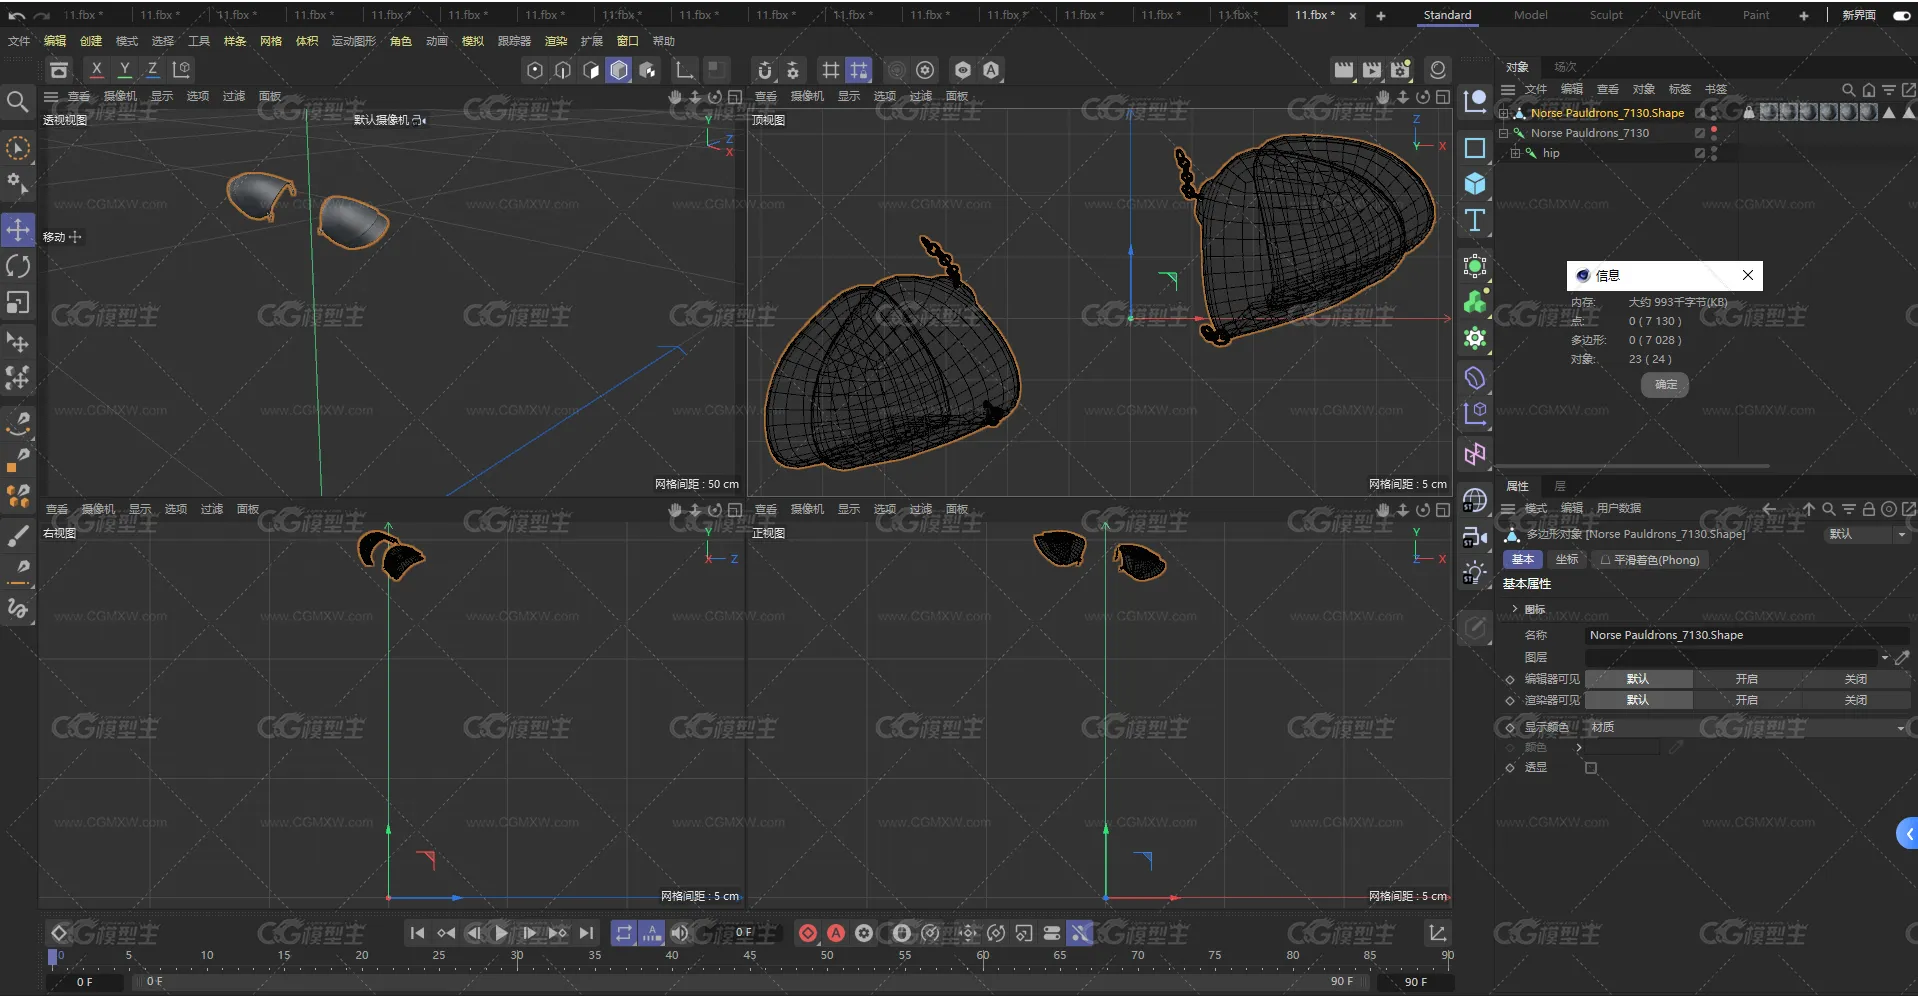Click the Object Manager search icon
The height and width of the screenshot is (996, 1918).
[x=1848, y=90]
